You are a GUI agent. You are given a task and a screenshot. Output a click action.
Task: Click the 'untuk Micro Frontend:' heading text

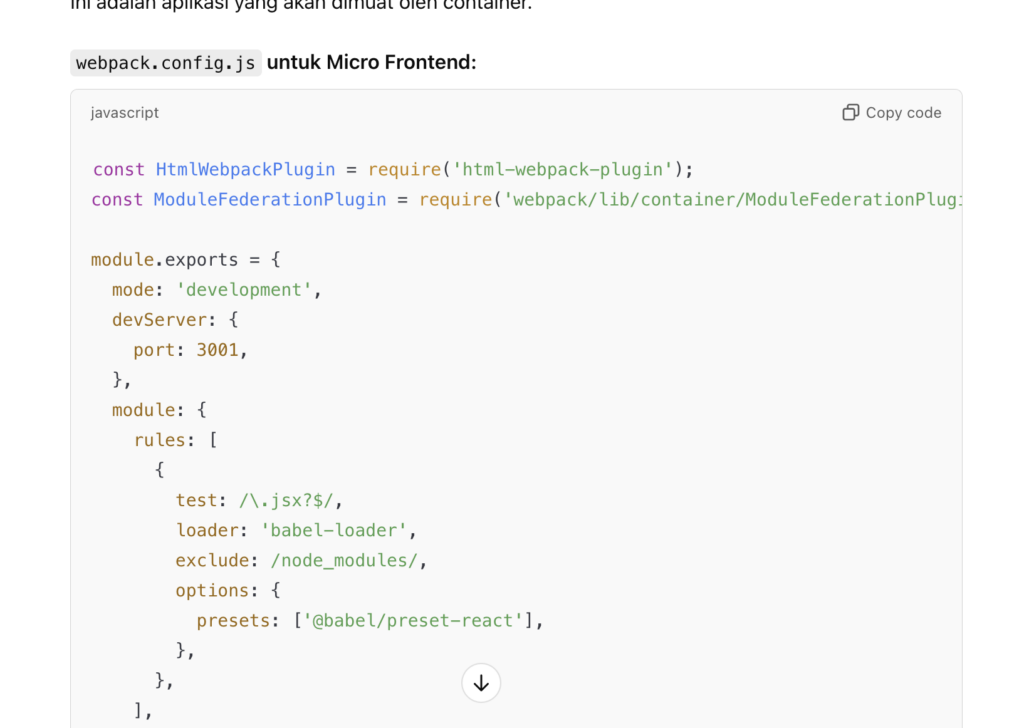(371, 63)
